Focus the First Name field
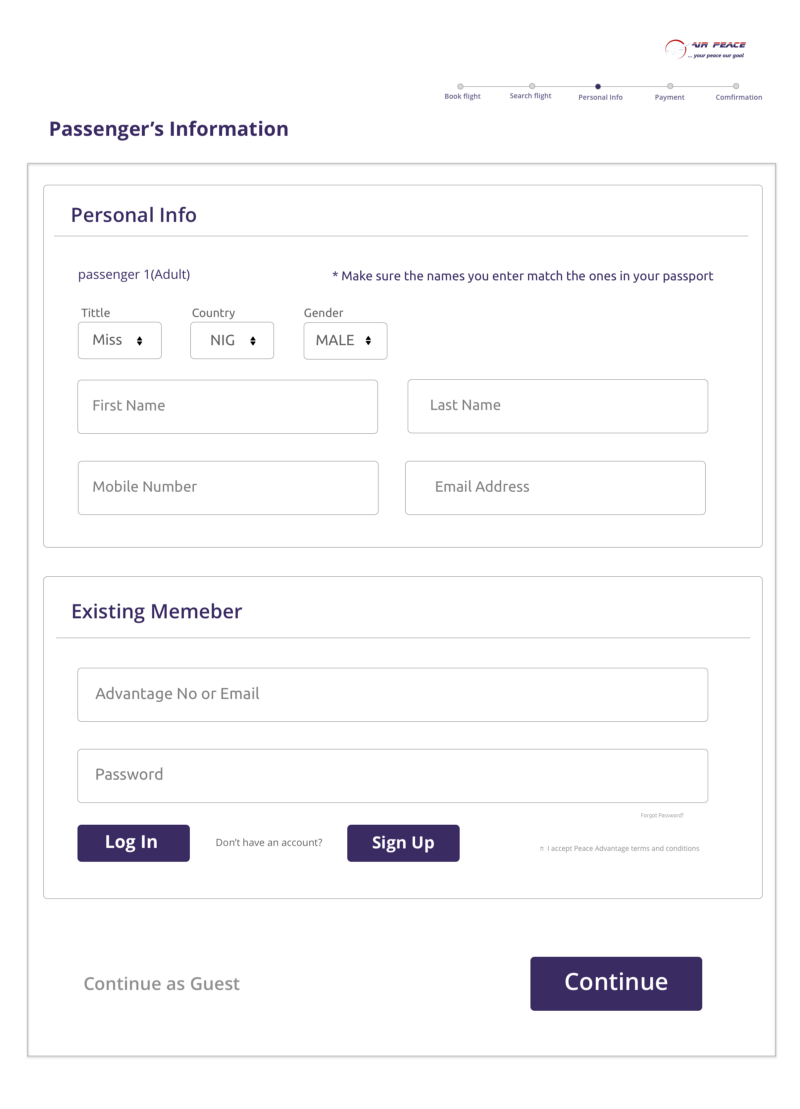The width and height of the screenshot is (800, 1109). point(228,406)
